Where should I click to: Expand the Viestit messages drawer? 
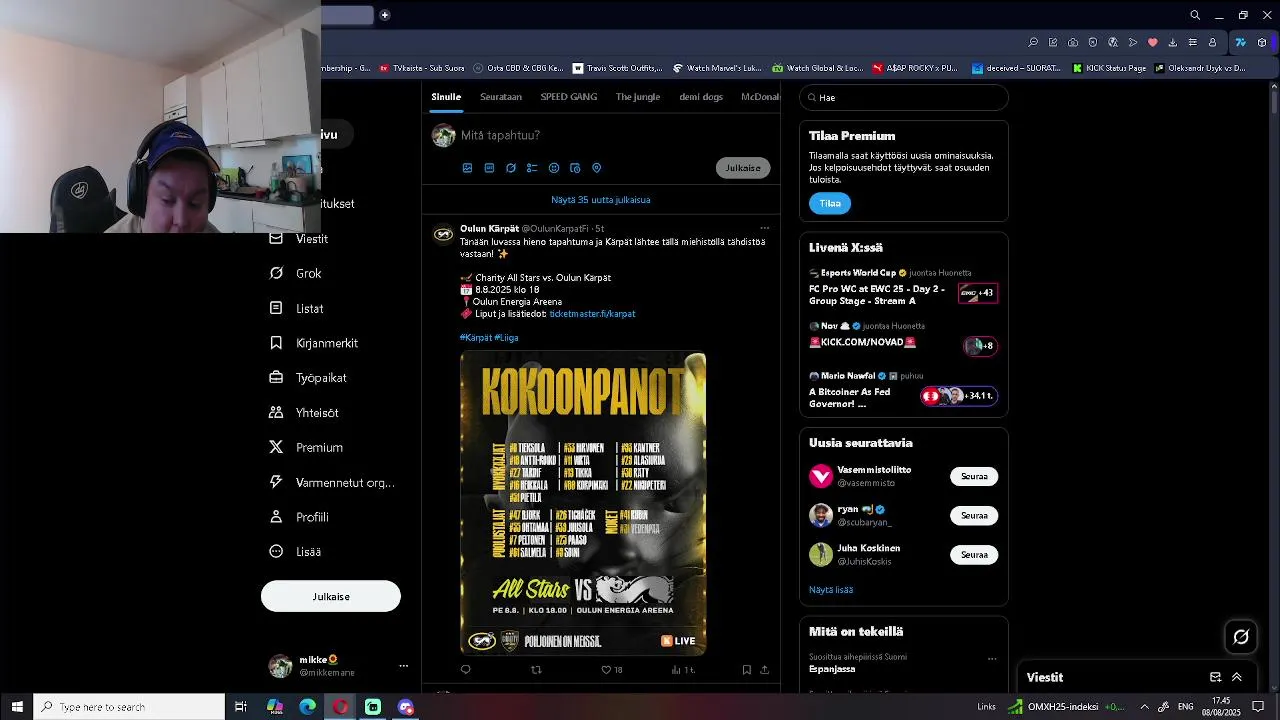(x=1237, y=677)
